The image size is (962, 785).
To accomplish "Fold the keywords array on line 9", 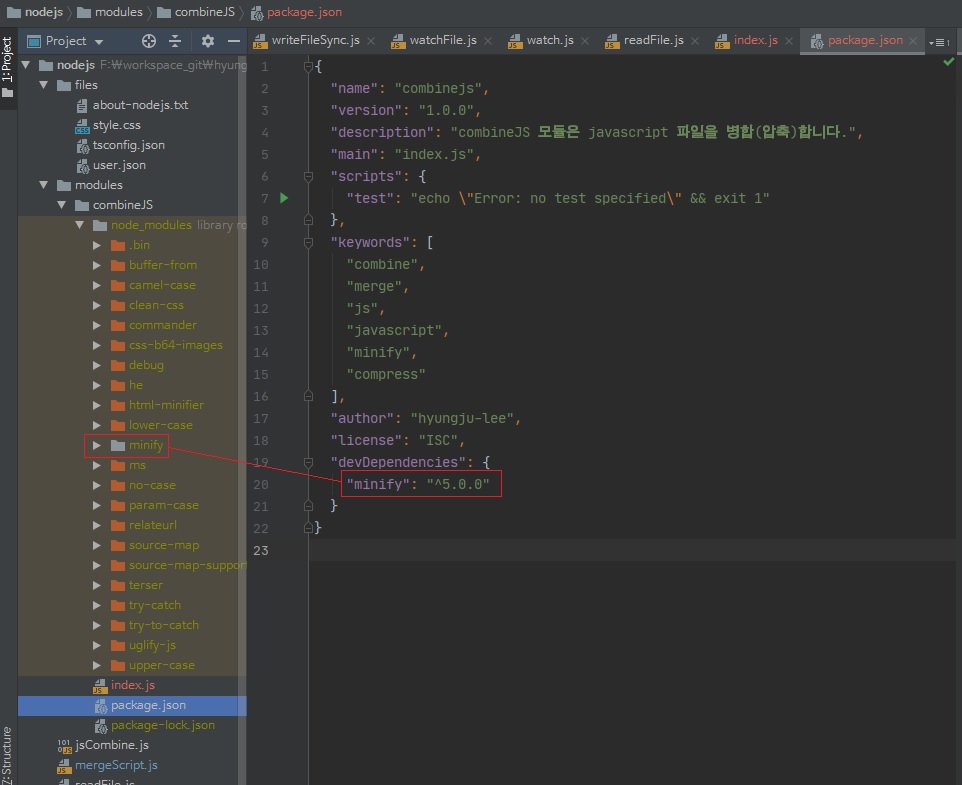I will (x=309, y=242).
